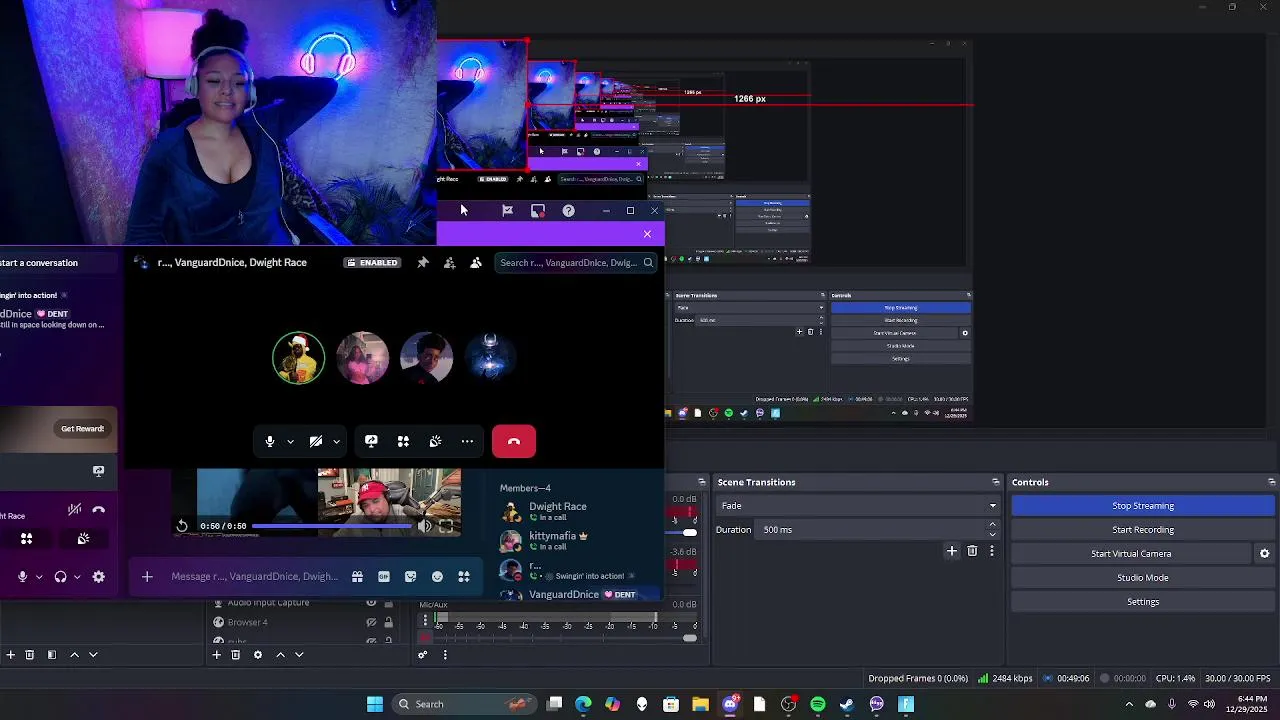This screenshot has width=1280, height=720.
Task: Move selected source down
Action: (x=299, y=655)
